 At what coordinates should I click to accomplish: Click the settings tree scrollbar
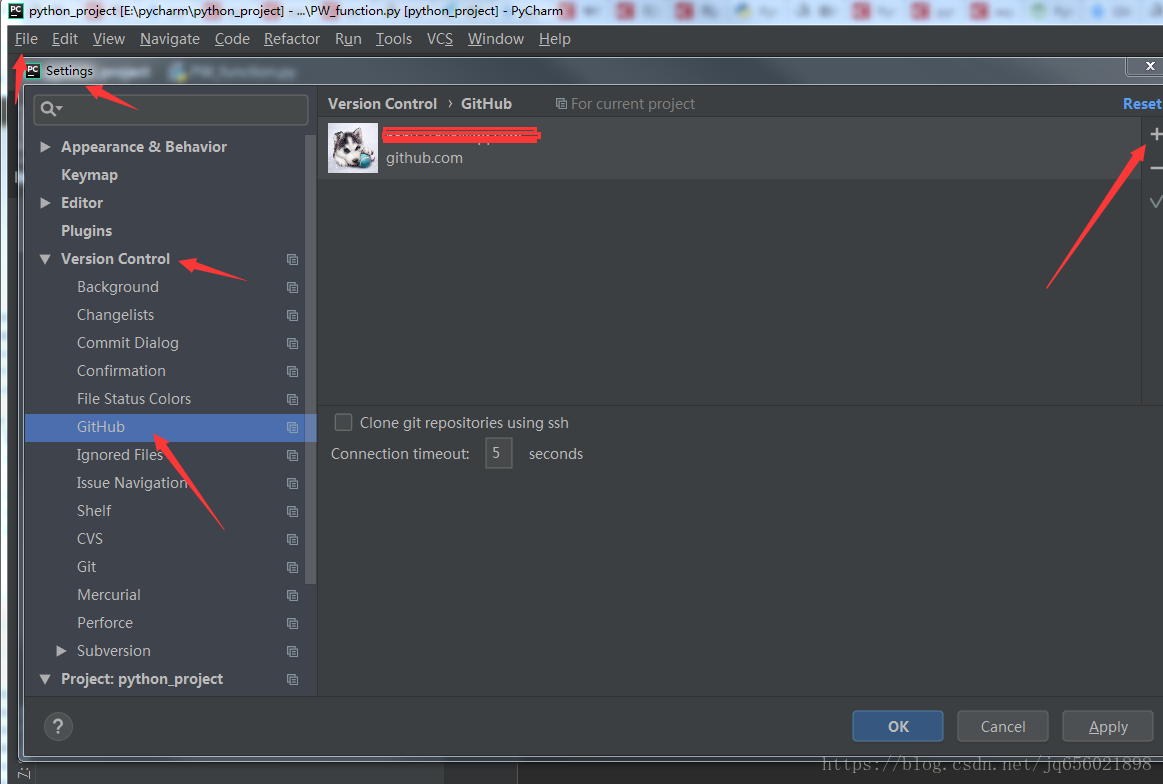[310, 360]
